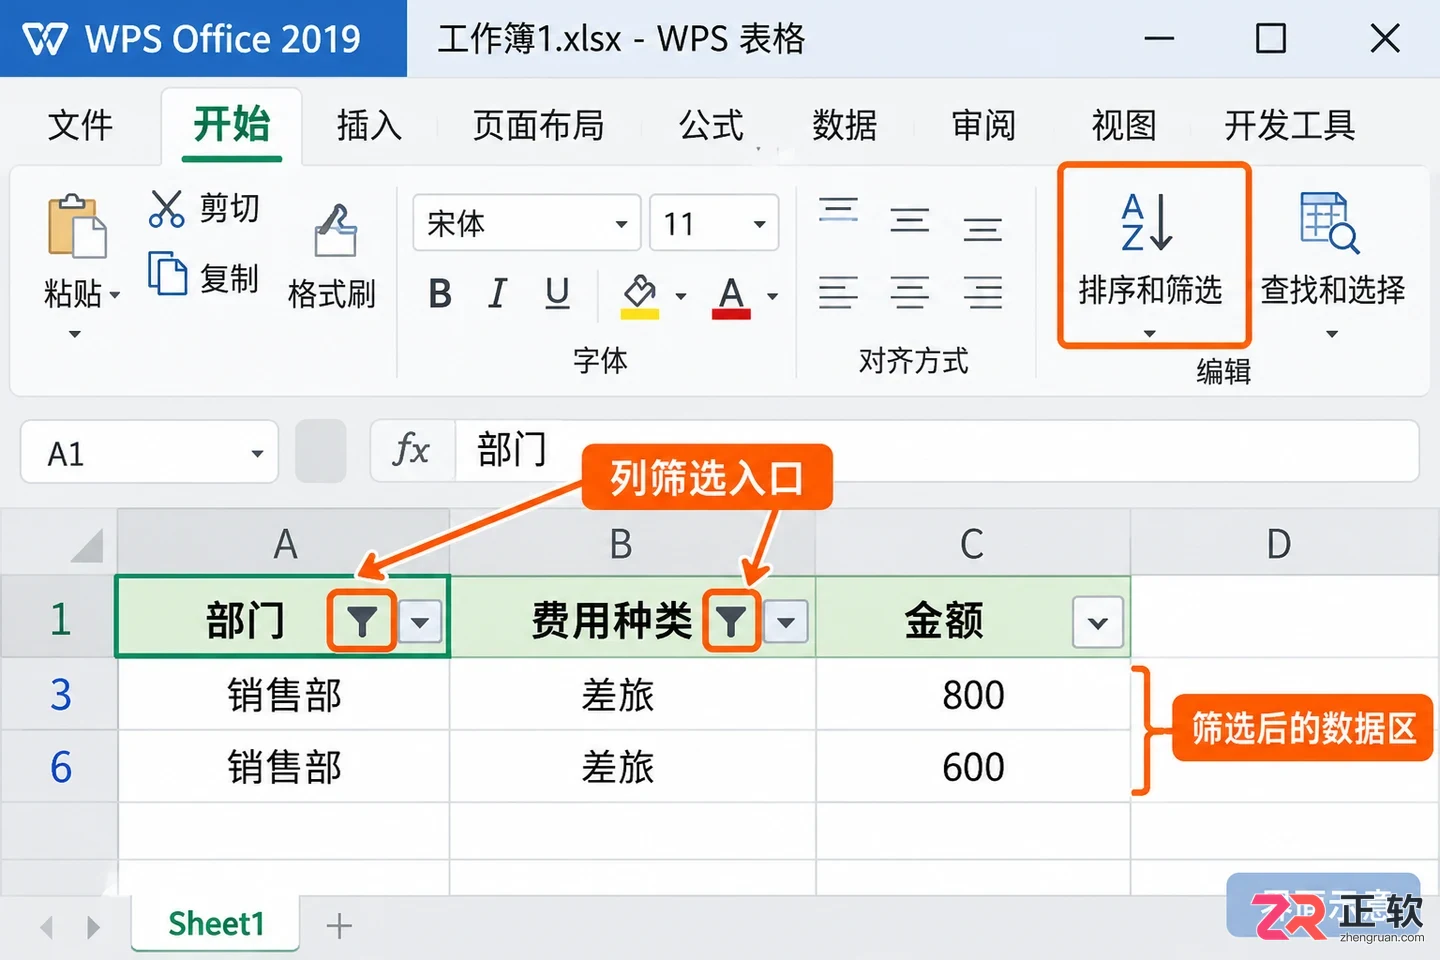This screenshot has width=1440, height=960.
Task: Align text left
Action: point(838,293)
